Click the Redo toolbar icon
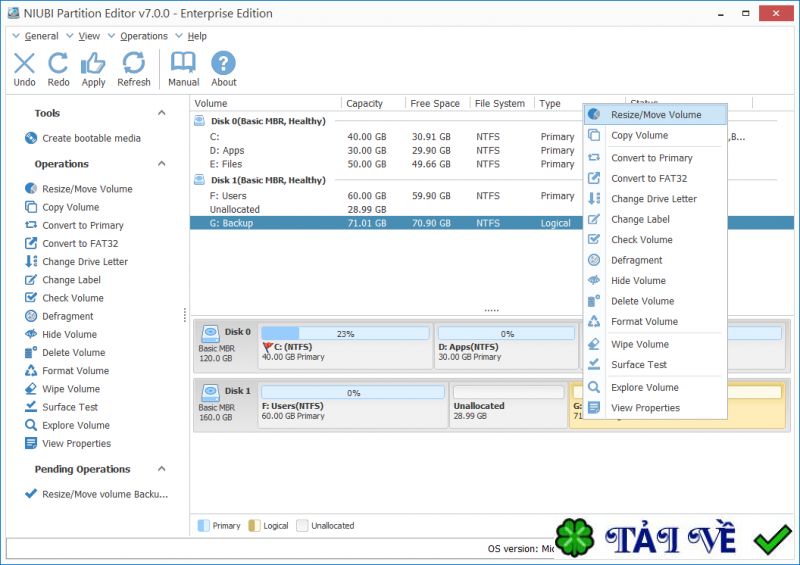800x565 pixels. (x=58, y=64)
